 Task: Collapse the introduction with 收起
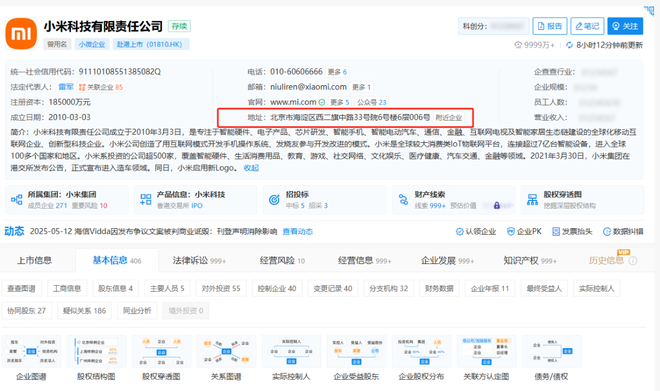pyautogui.click(x=251, y=168)
